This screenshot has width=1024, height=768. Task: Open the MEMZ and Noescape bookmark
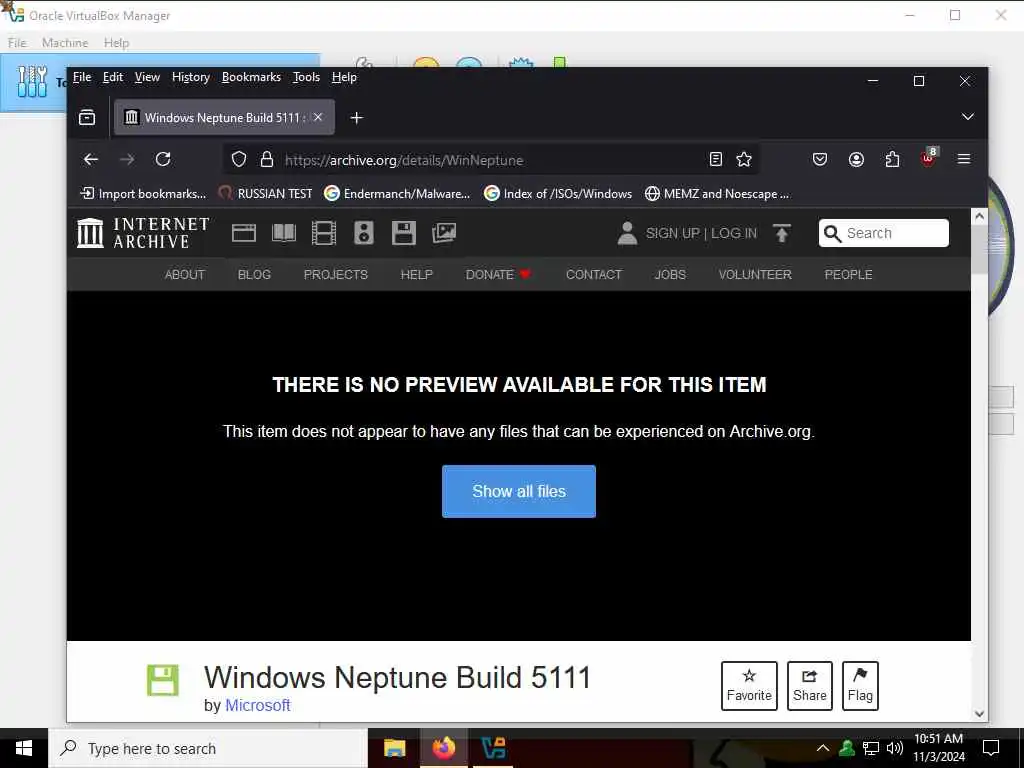[x=717, y=193]
